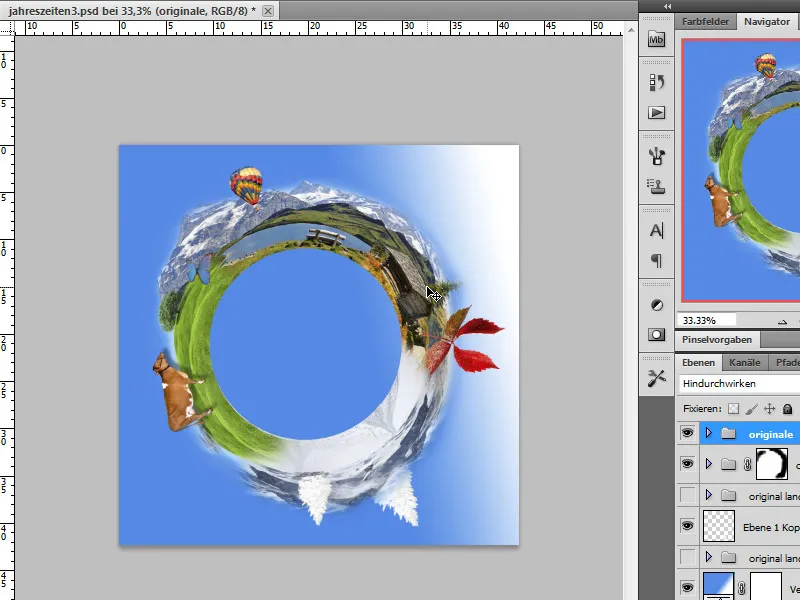Switch to the Pfade tab

pos(787,363)
